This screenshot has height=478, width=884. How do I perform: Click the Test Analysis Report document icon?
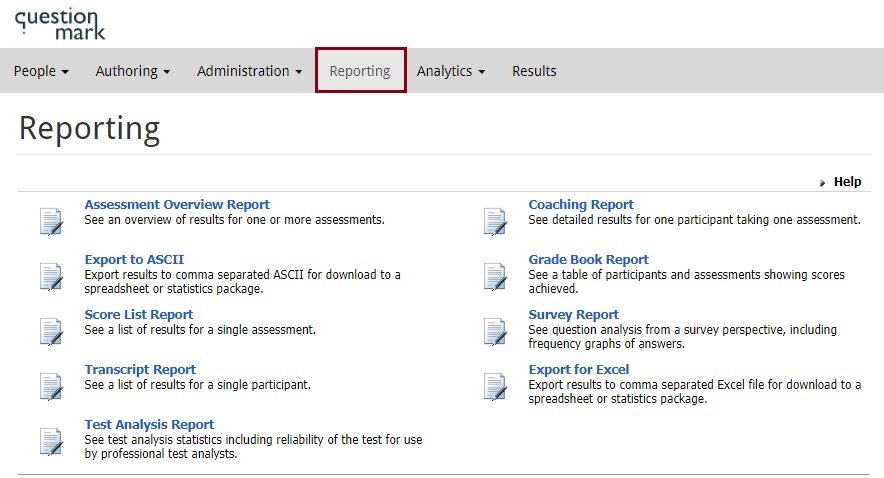pos(51,441)
